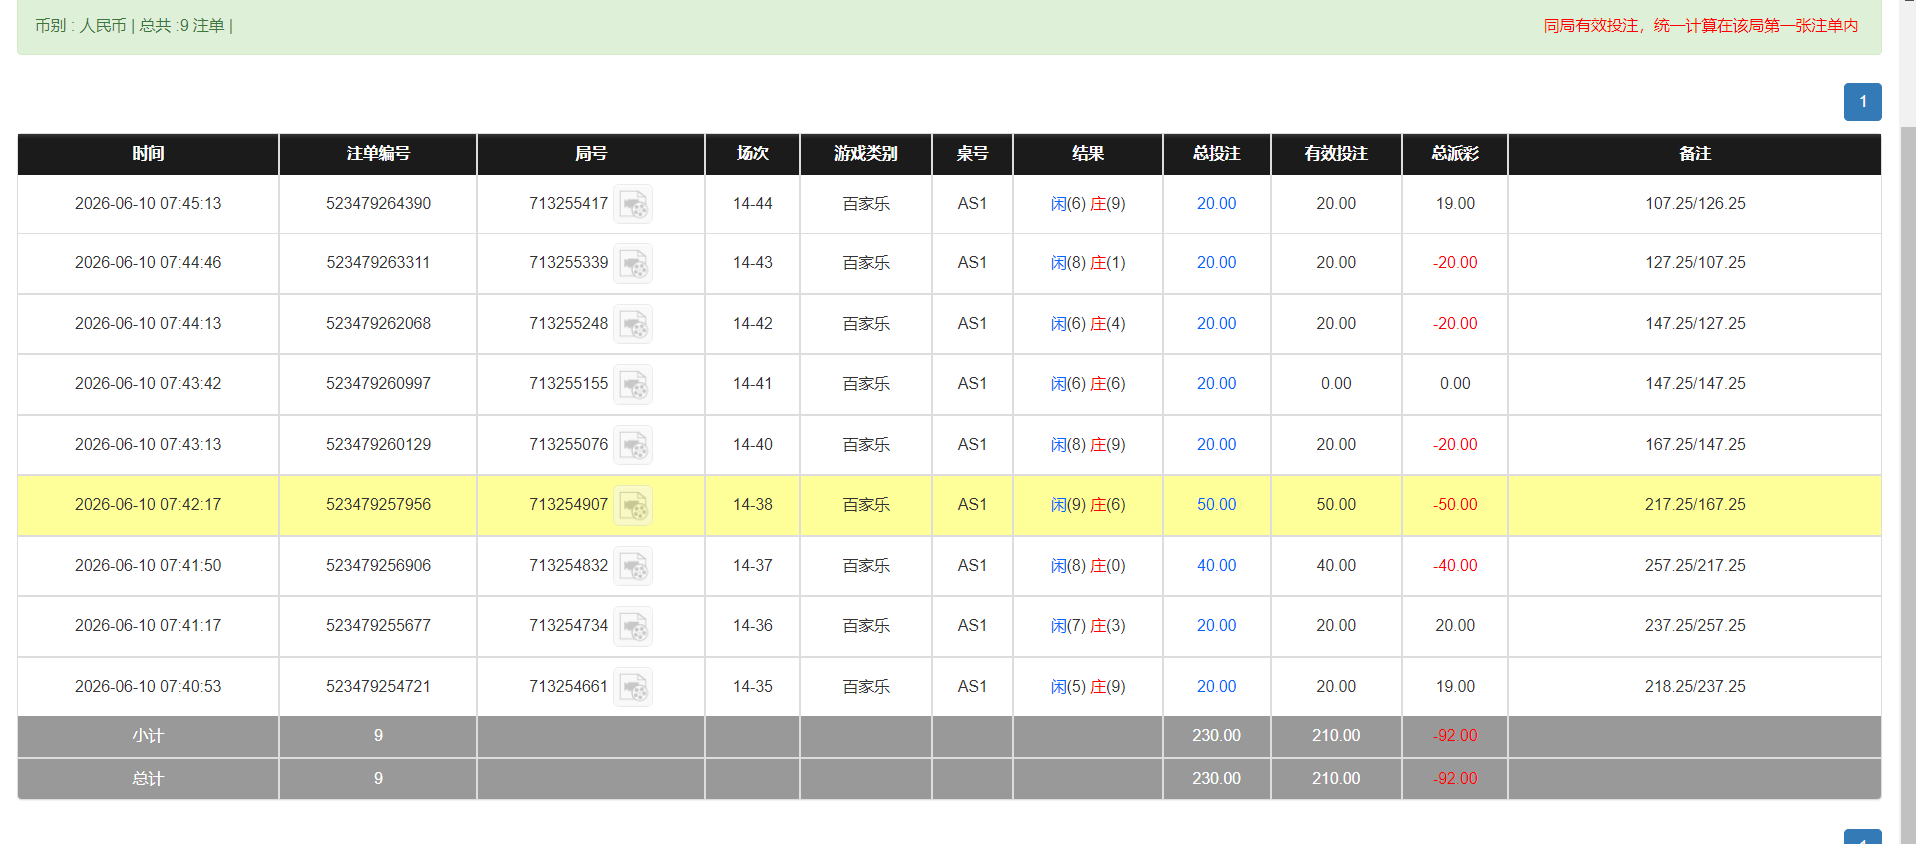Click the 总计 total row label
1916x844 pixels.
click(x=148, y=778)
